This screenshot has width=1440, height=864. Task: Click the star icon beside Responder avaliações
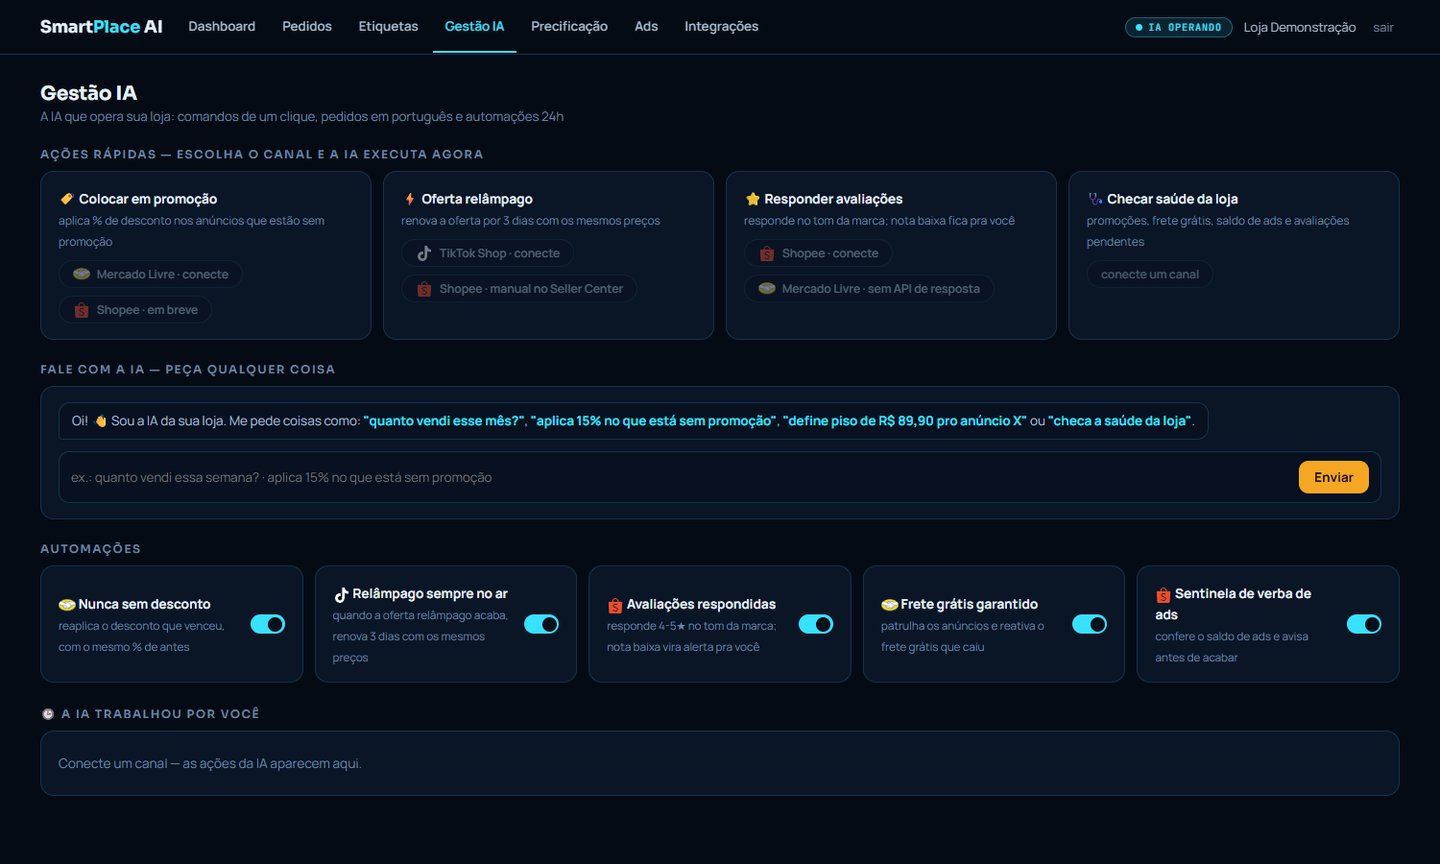[753, 199]
